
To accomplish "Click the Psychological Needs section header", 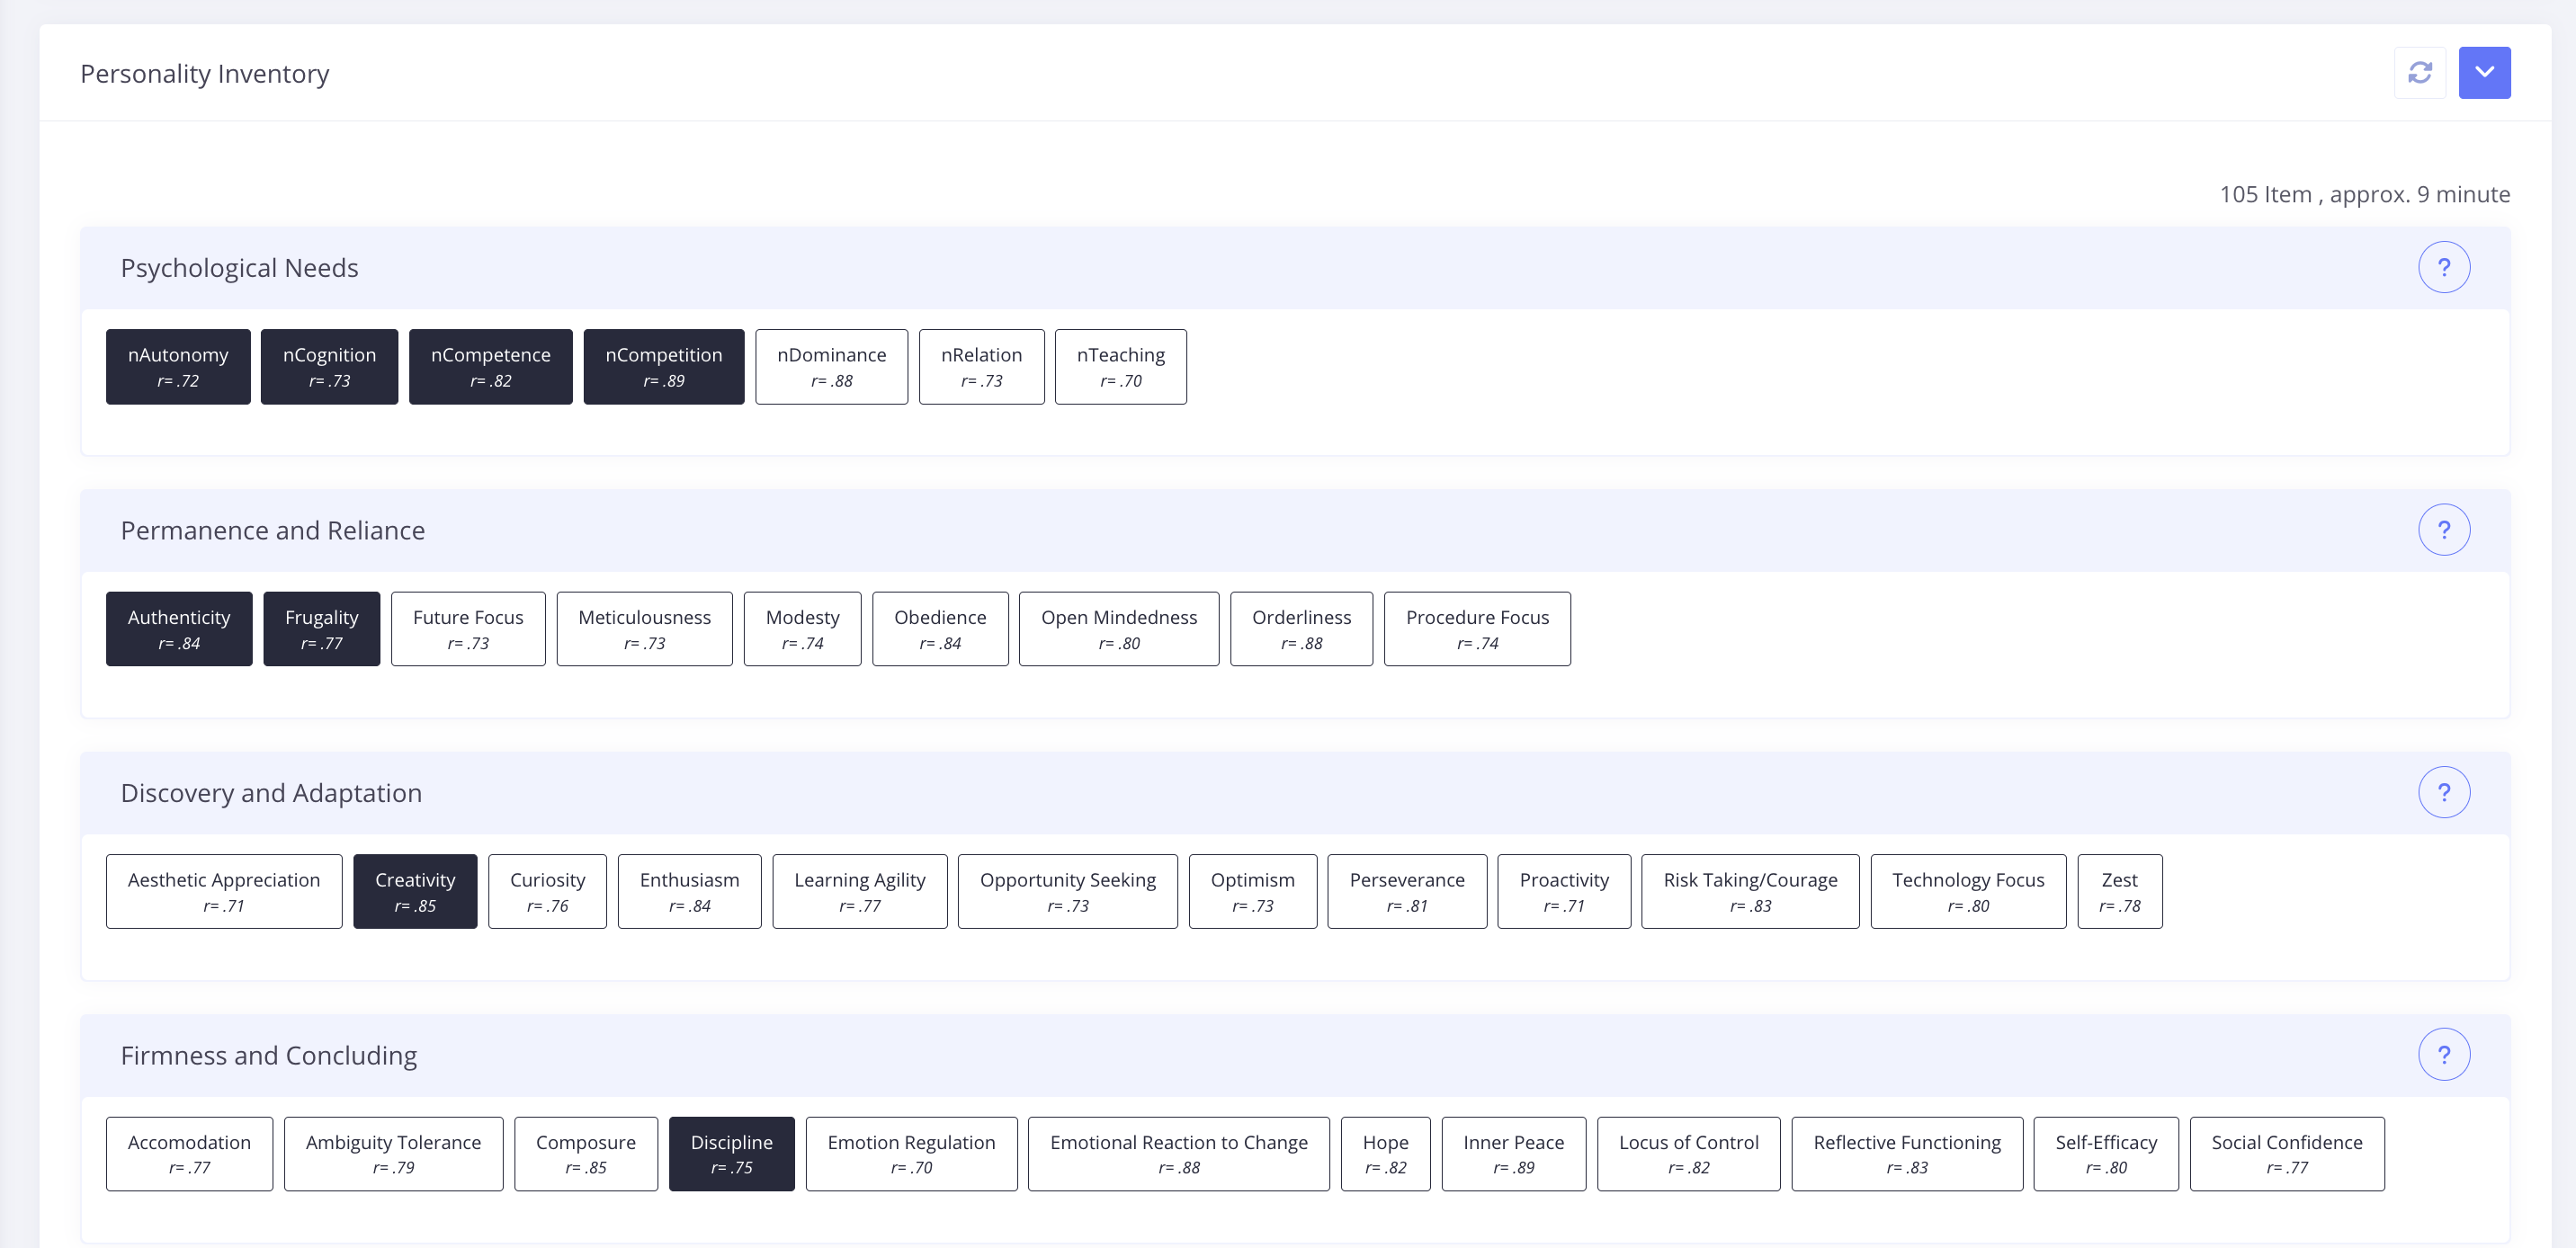I will (239, 268).
